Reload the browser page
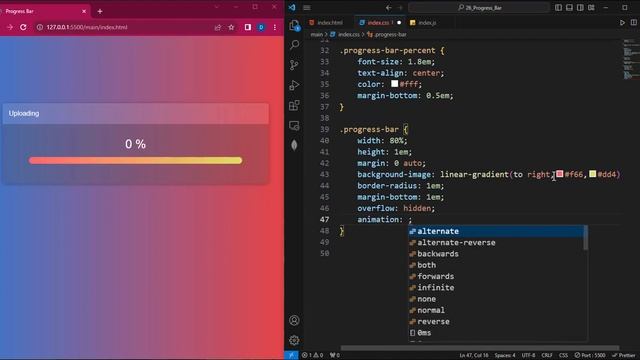 point(23,27)
